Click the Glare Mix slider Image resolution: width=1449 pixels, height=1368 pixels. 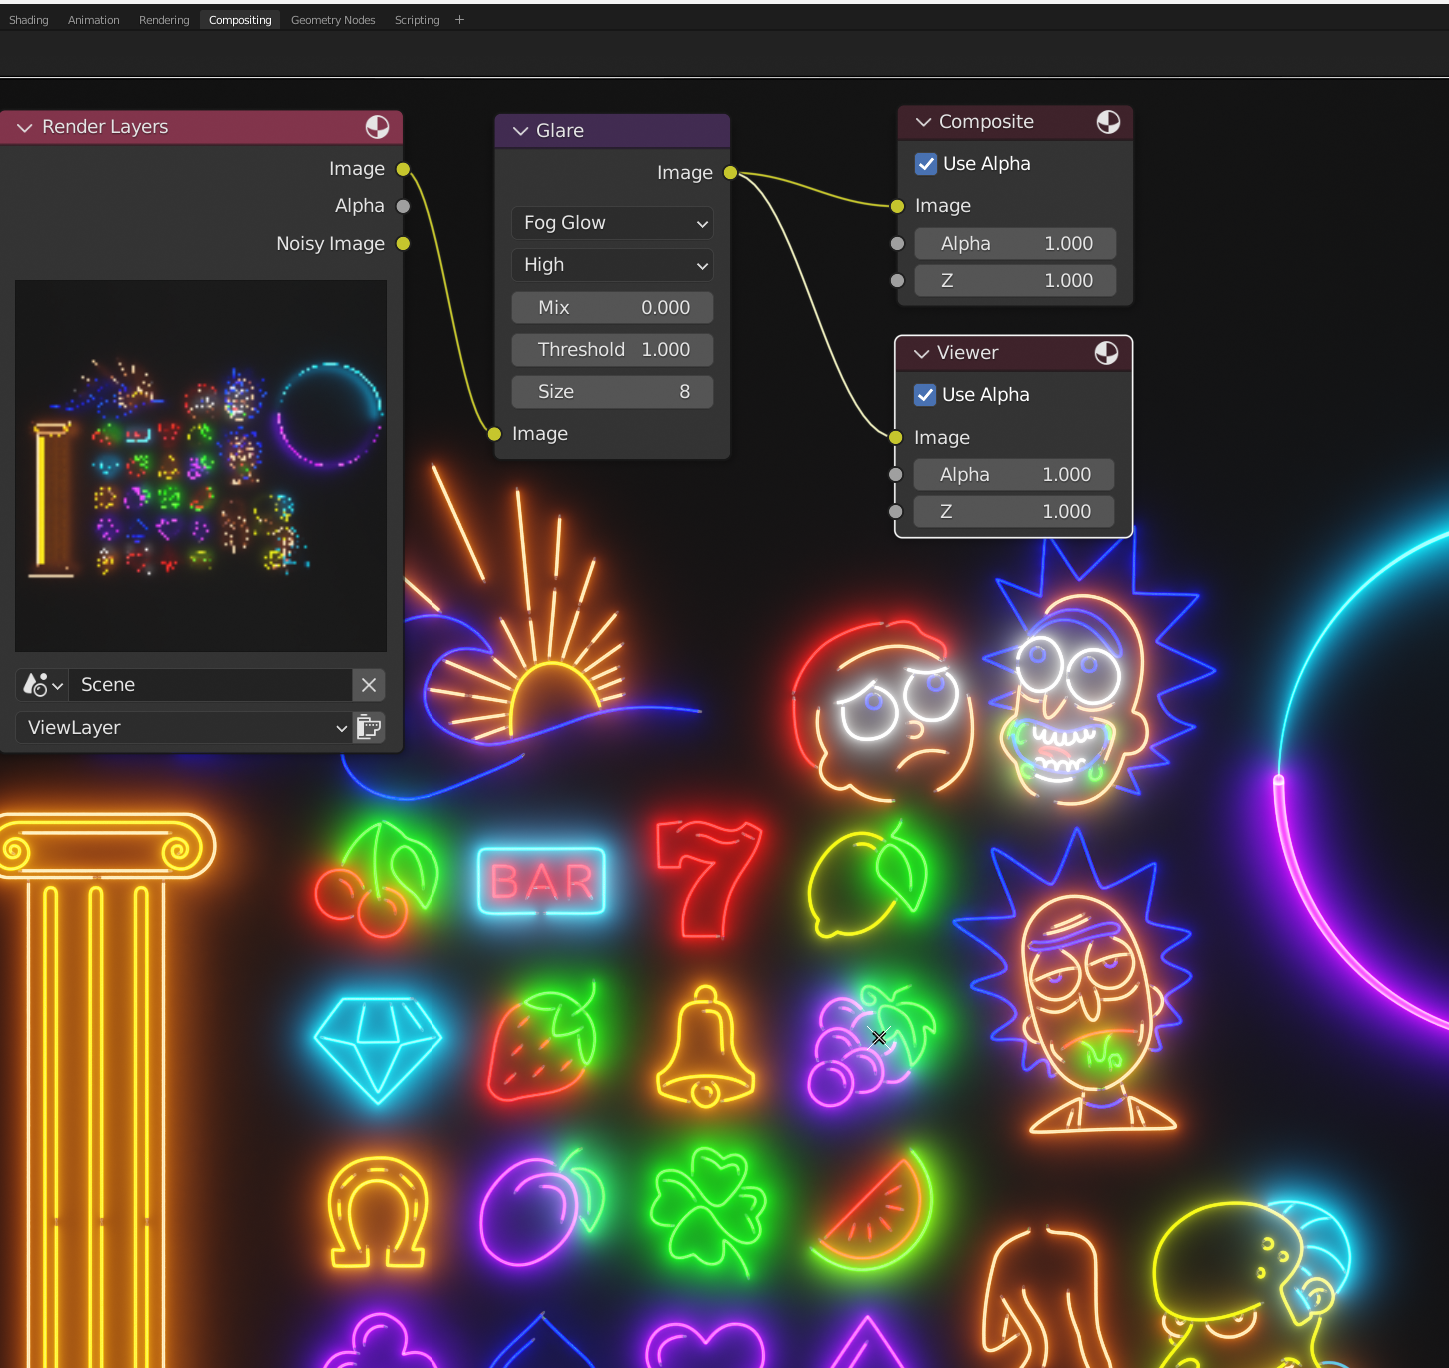pyautogui.click(x=612, y=308)
